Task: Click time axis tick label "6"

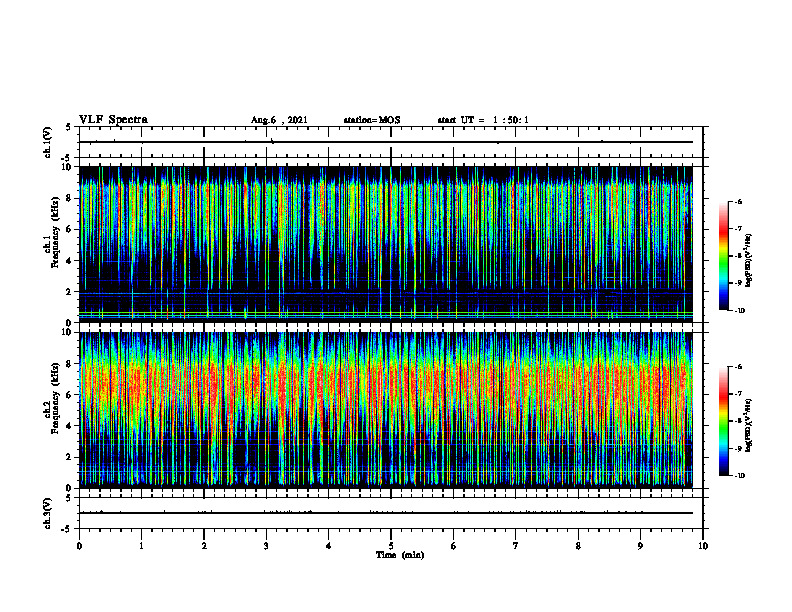Action: tap(454, 546)
